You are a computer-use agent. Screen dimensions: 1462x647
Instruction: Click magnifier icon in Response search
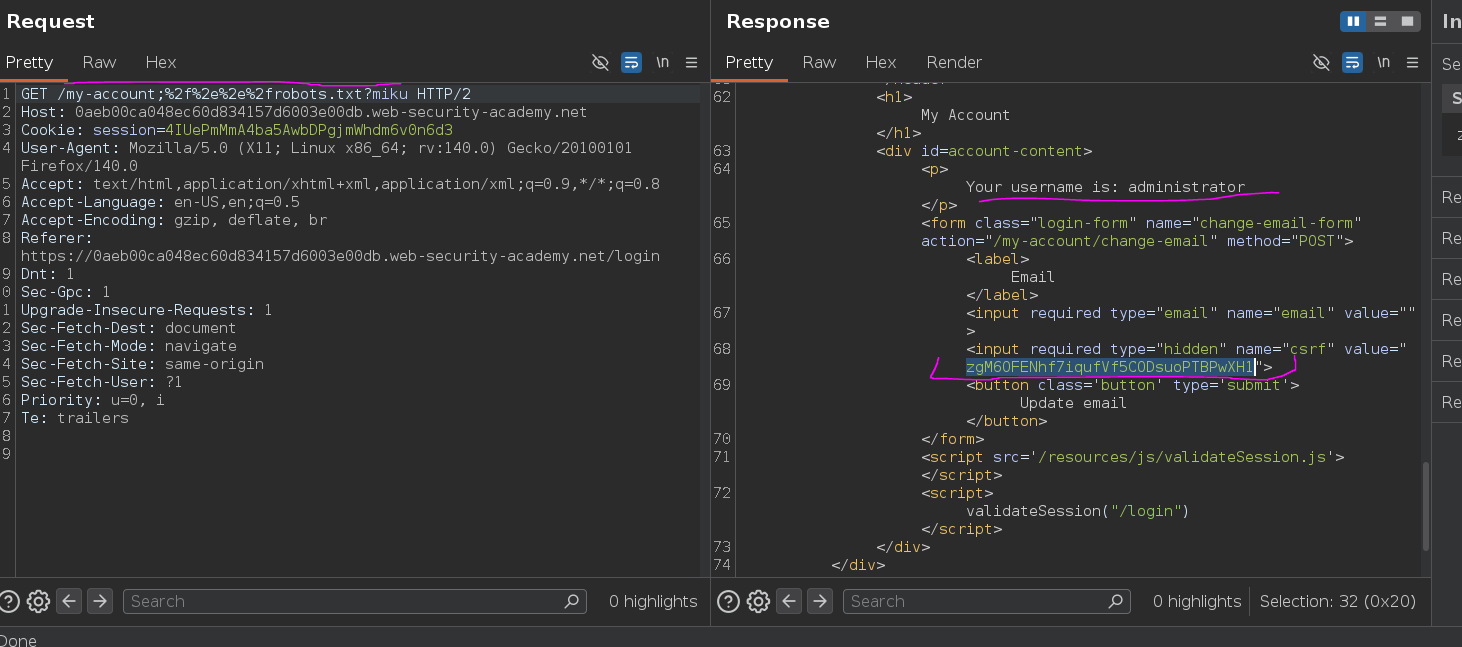[1116, 601]
